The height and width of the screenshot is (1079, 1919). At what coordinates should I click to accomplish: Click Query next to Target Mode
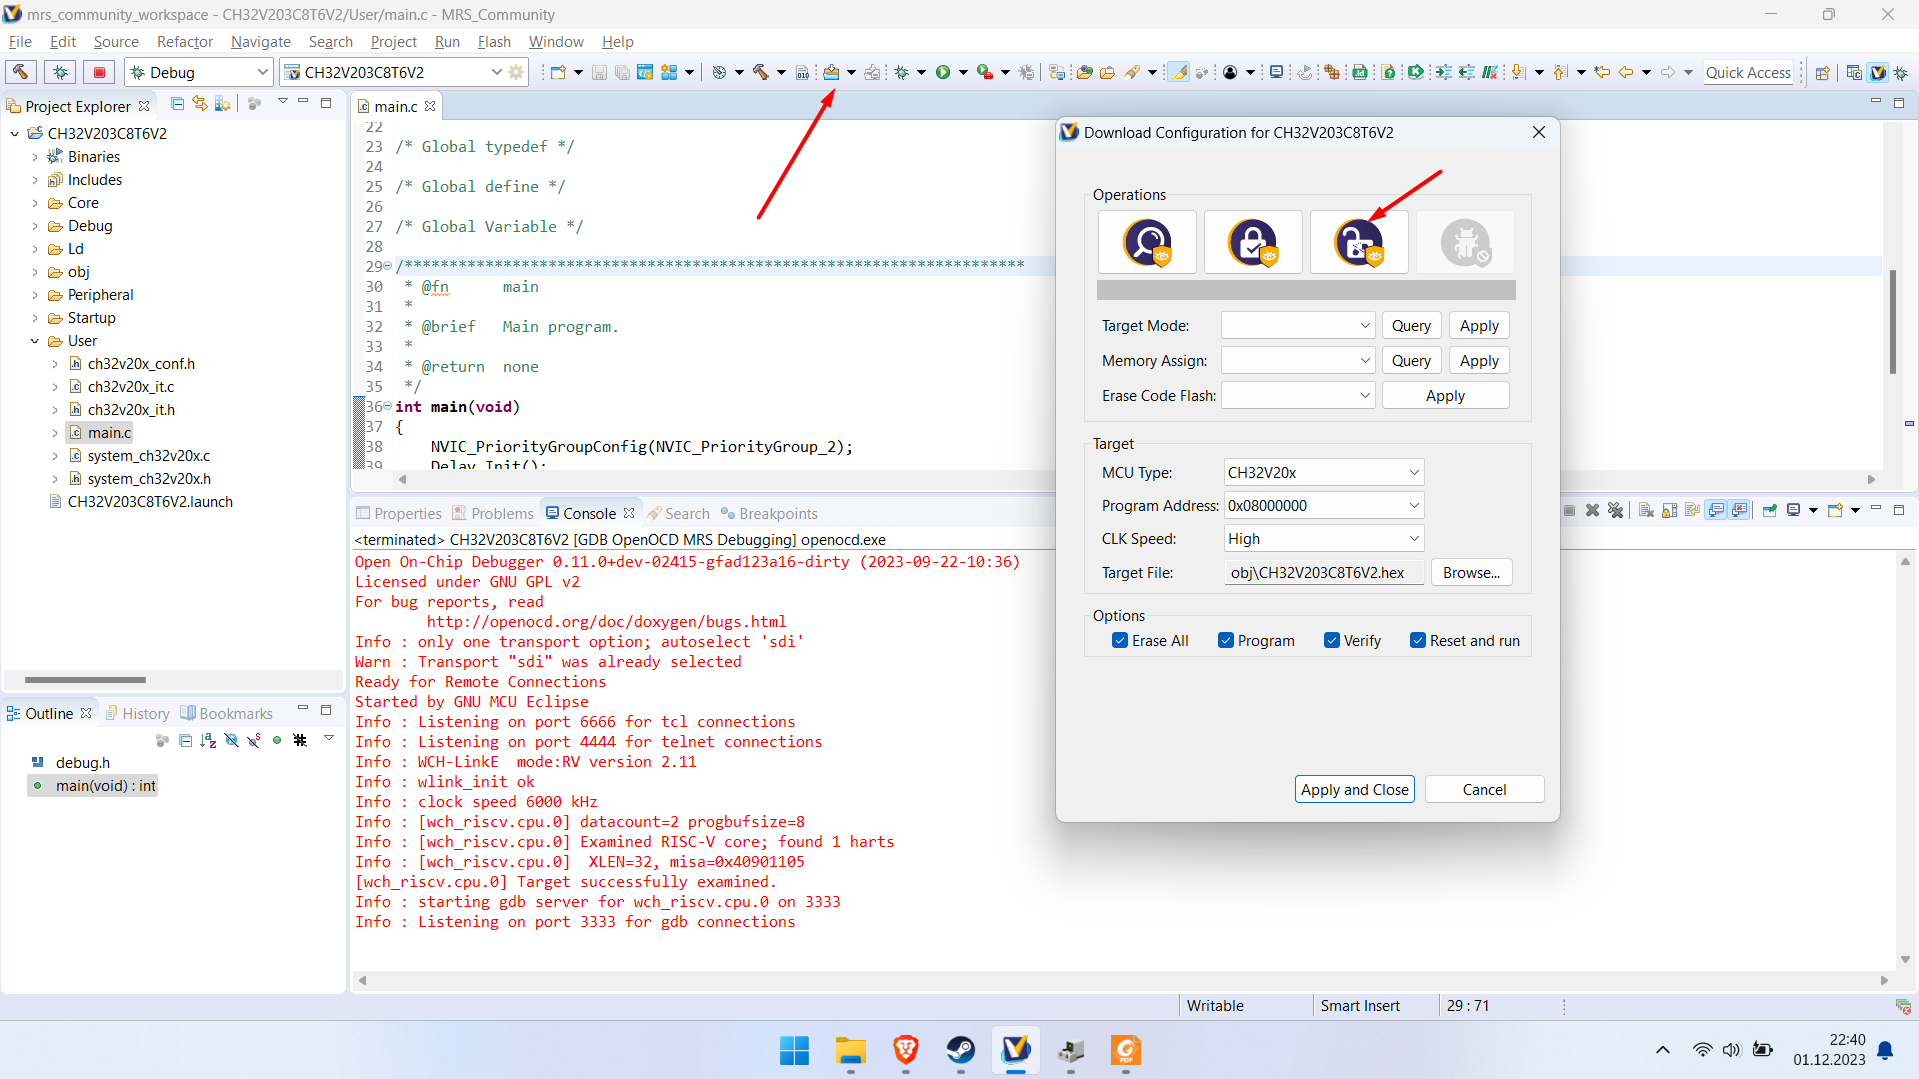pos(1411,325)
